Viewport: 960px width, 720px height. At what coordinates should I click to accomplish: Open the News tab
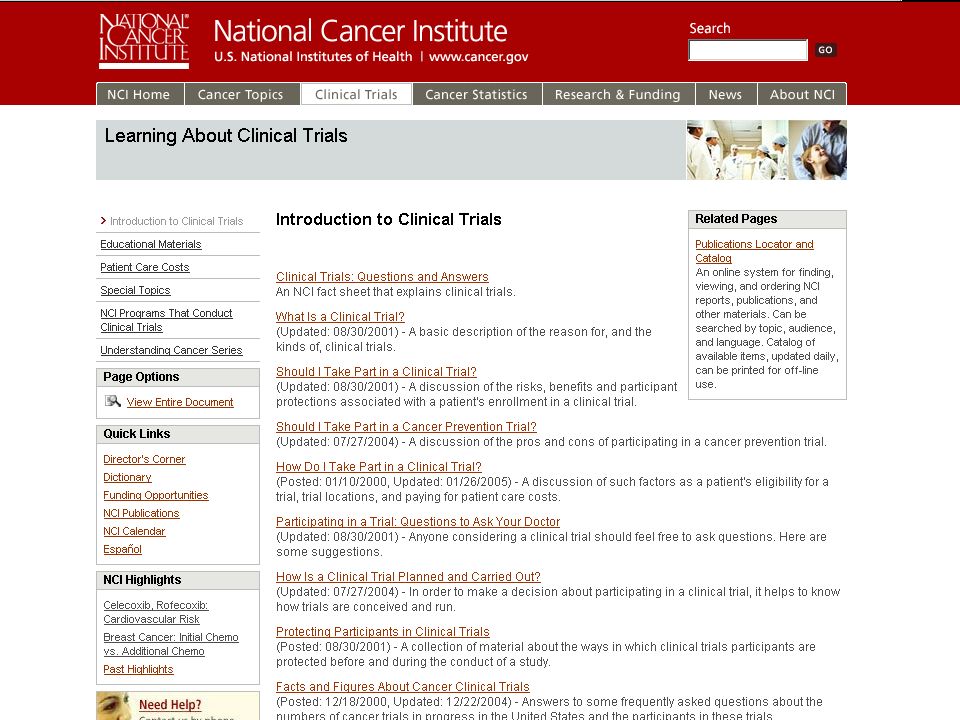pos(726,94)
